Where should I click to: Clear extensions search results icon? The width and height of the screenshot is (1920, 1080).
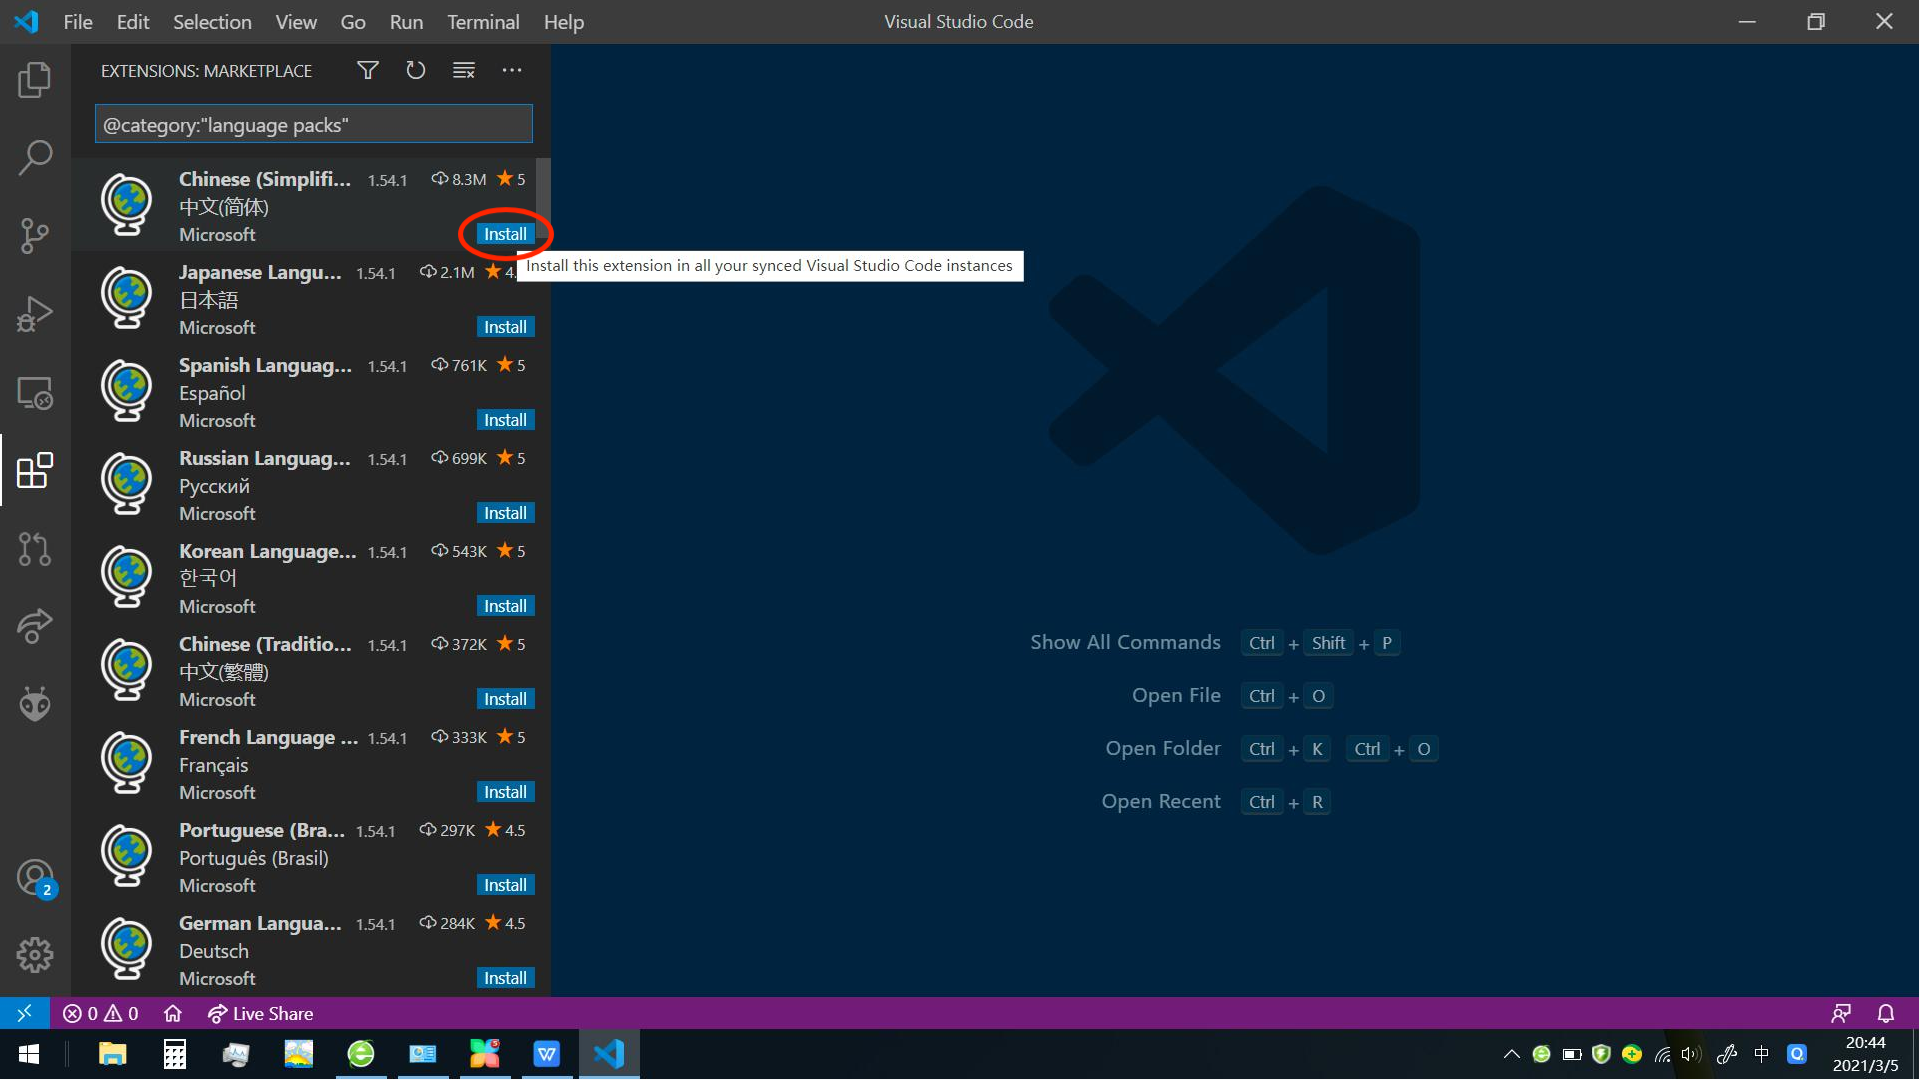[x=464, y=70]
